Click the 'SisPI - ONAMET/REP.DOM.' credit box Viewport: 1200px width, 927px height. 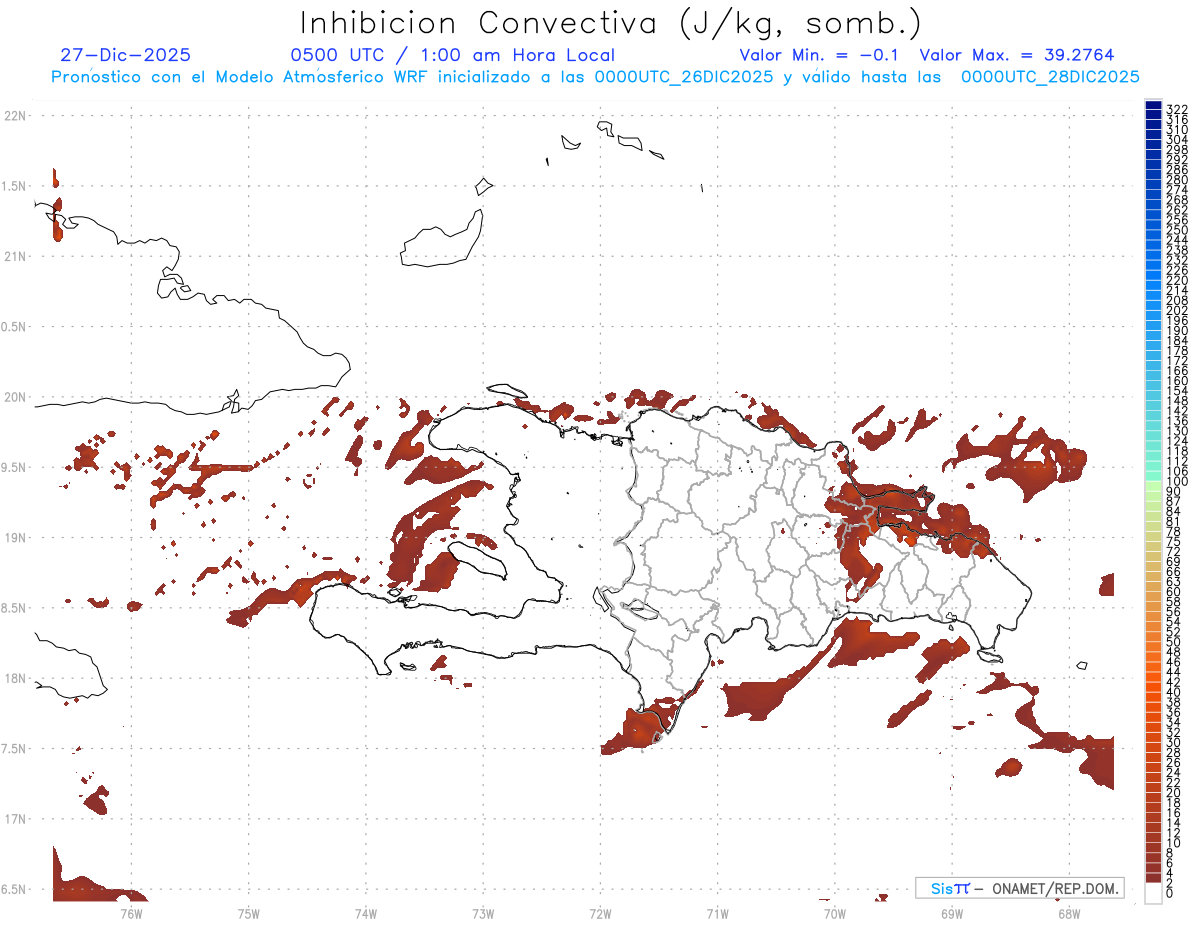click(1019, 888)
